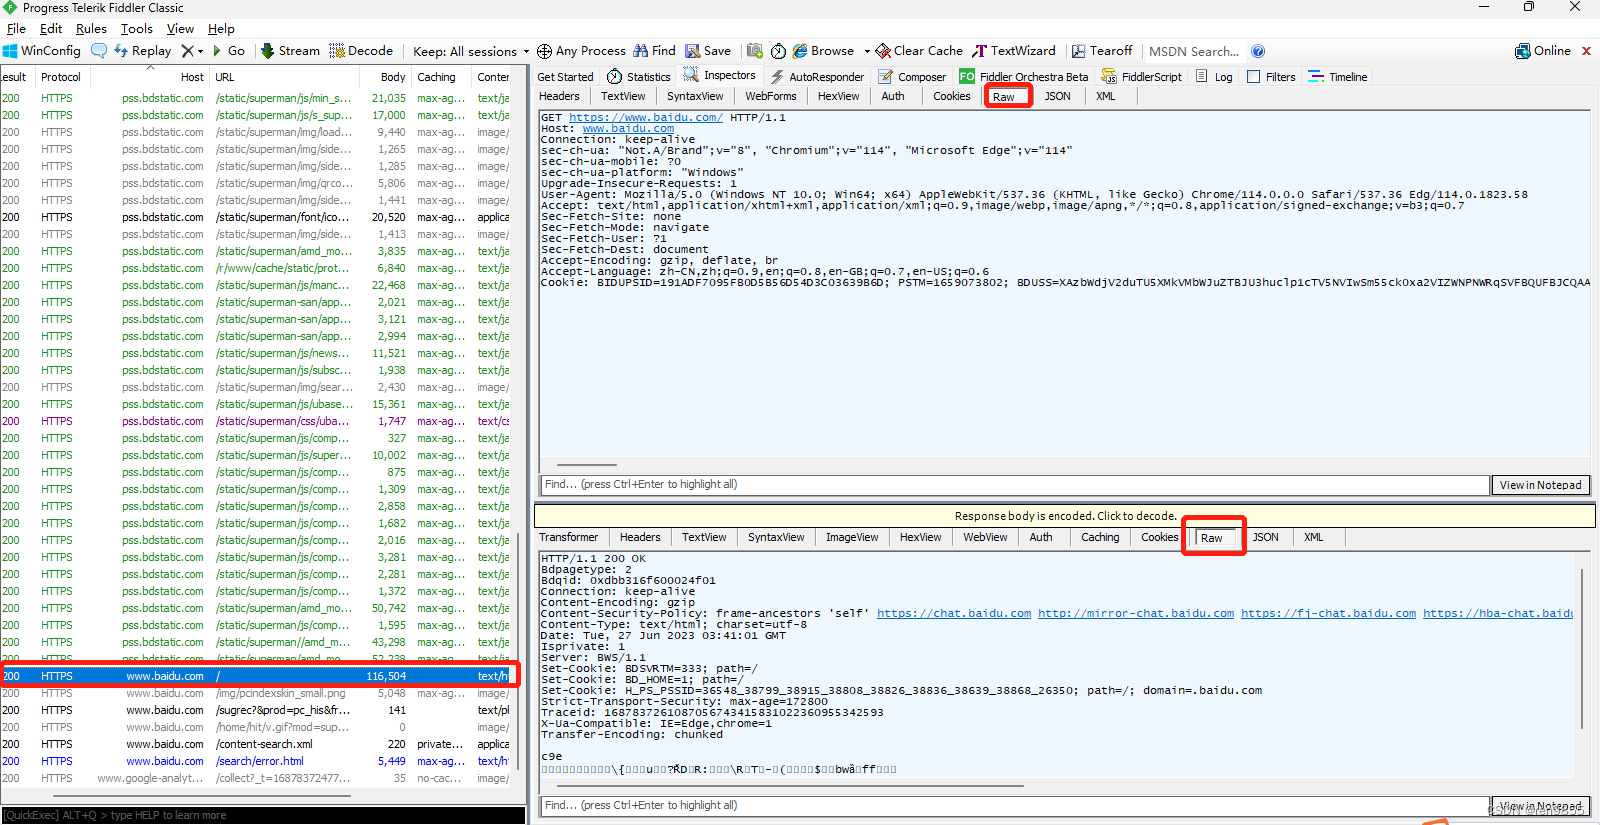Open the File menu

point(16,29)
